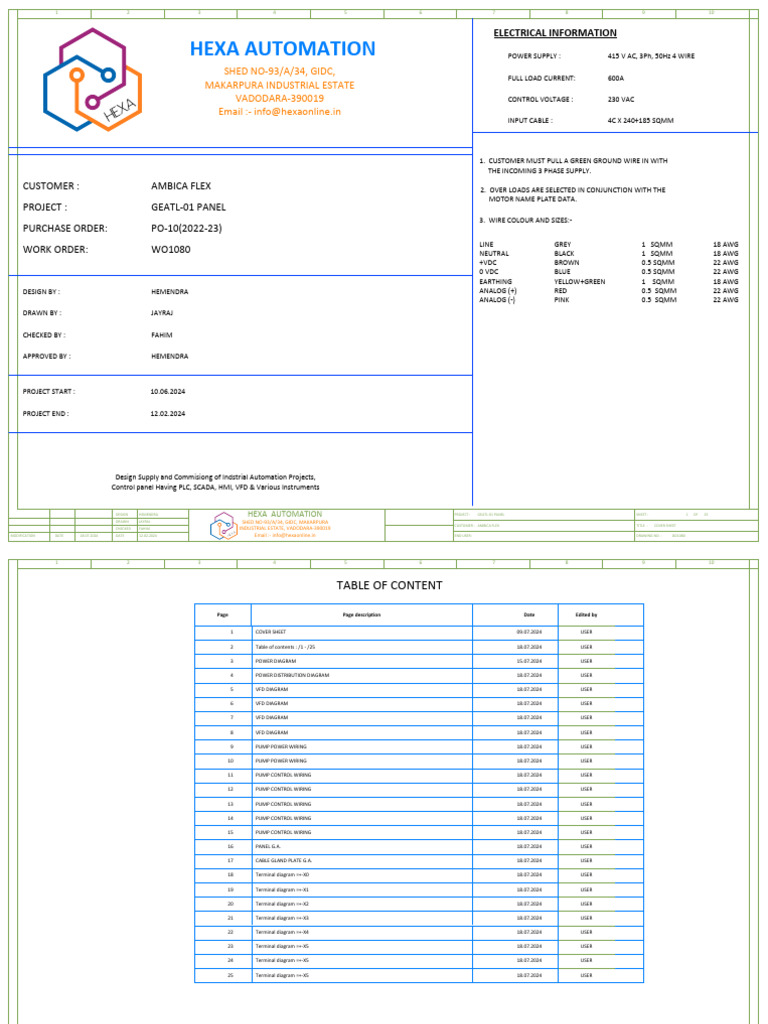Screen dimensions: 768x1024
Task: Select note 2 about over loads selection
Action: coord(573,195)
